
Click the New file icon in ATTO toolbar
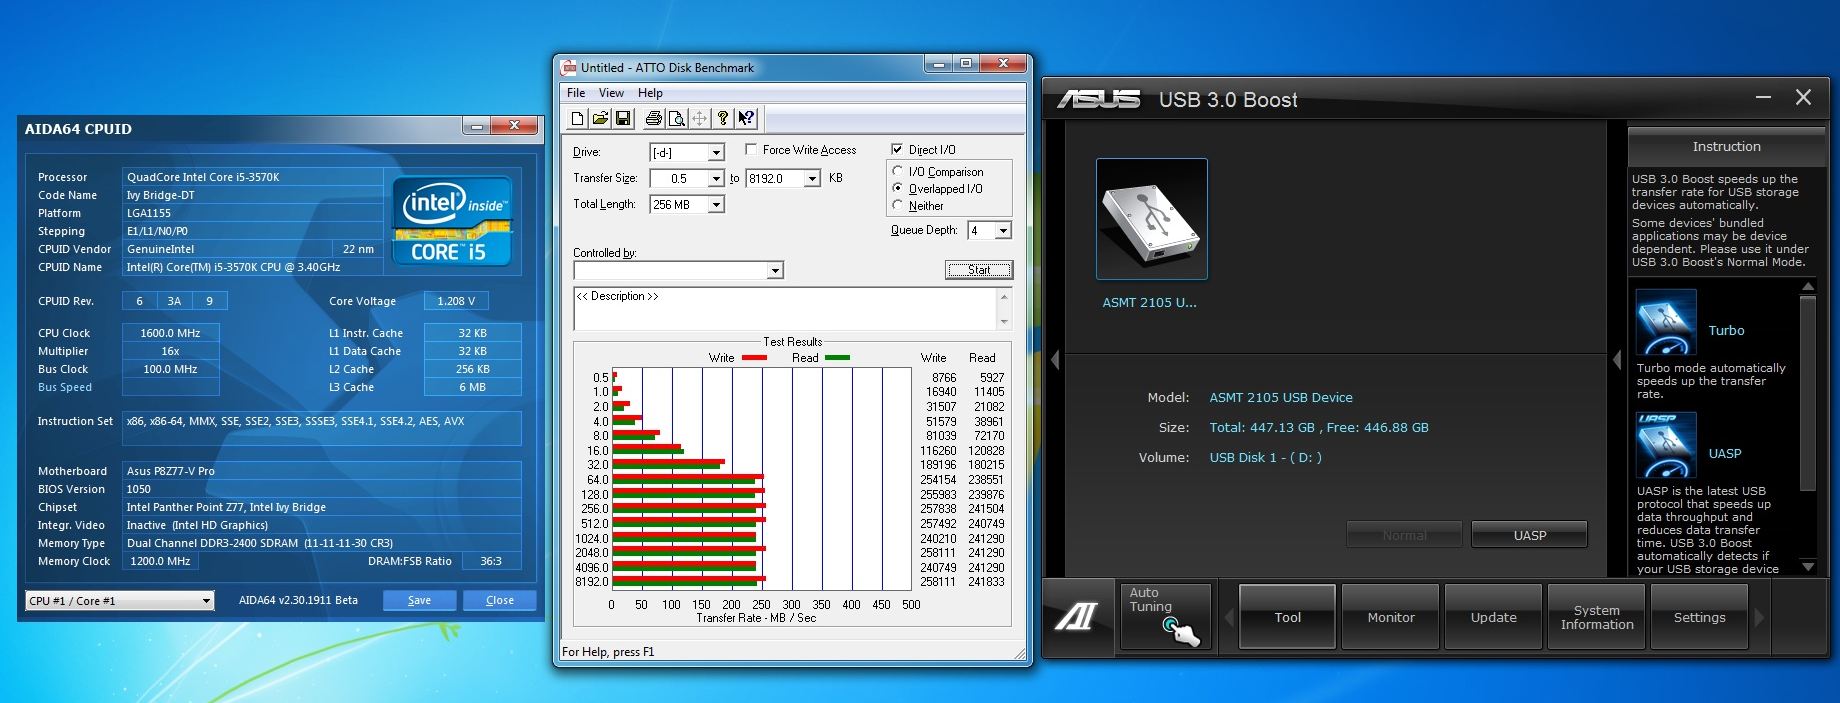pyautogui.click(x=577, y=119)
